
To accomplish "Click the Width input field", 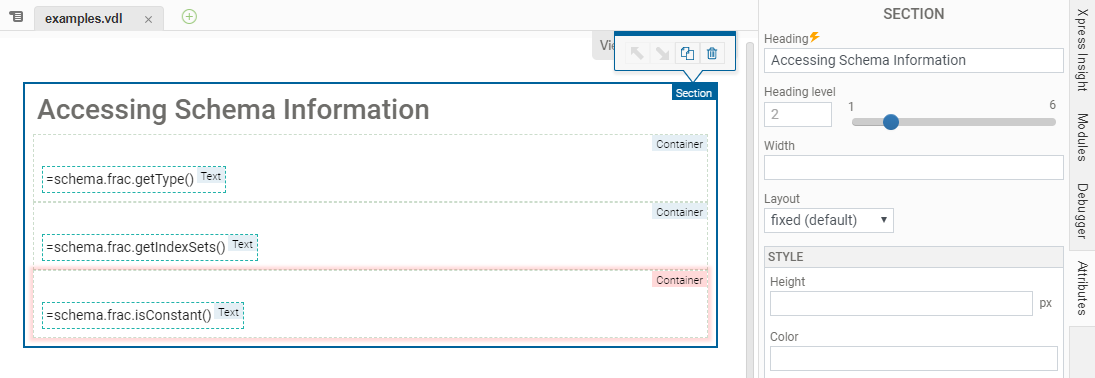I will [x=913, y=168].
